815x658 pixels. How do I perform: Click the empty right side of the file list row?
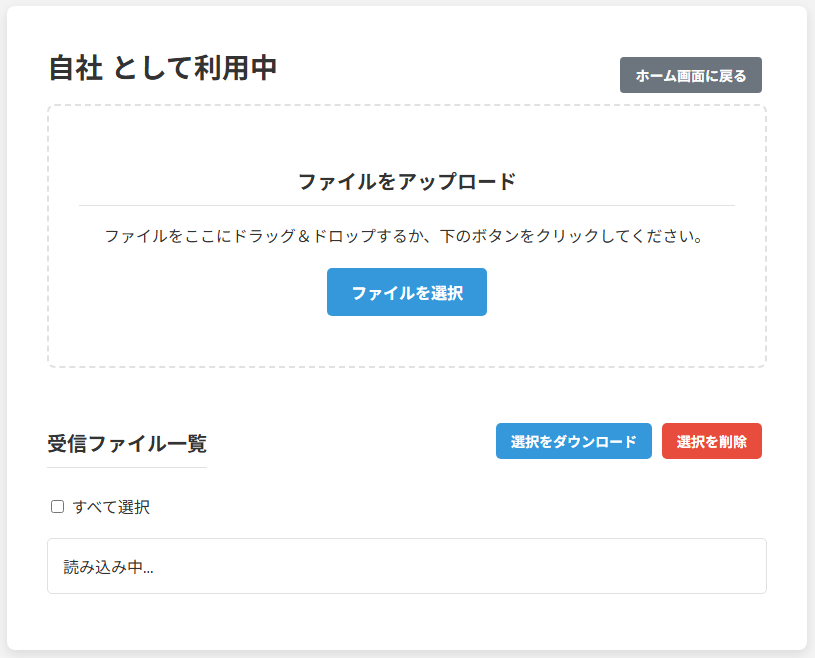pos(600,567)
